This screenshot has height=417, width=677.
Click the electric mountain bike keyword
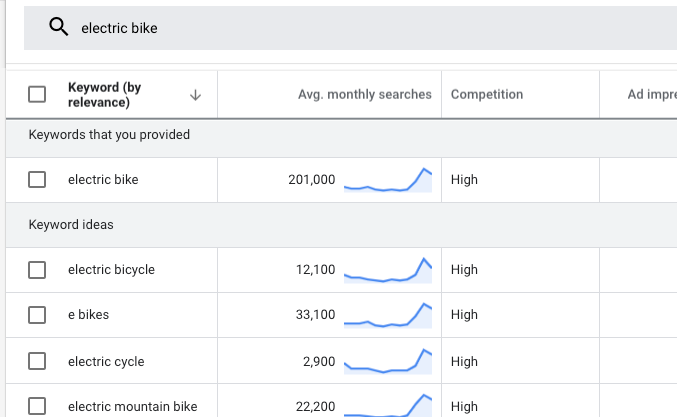132,407
